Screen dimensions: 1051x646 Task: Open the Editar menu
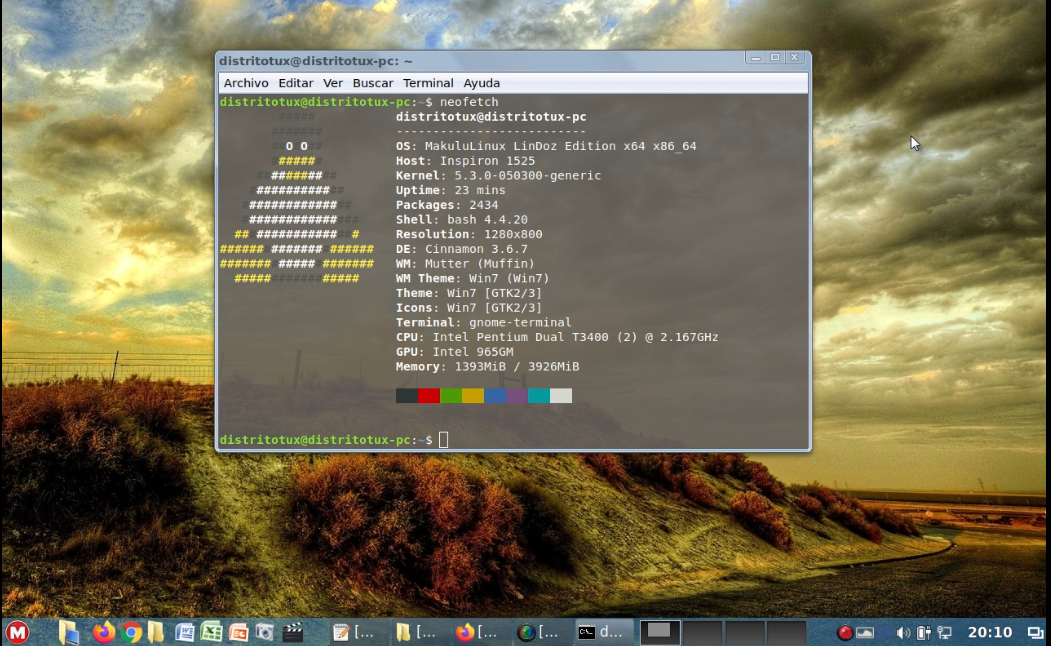pyautogui.click(x=296, y=83)
